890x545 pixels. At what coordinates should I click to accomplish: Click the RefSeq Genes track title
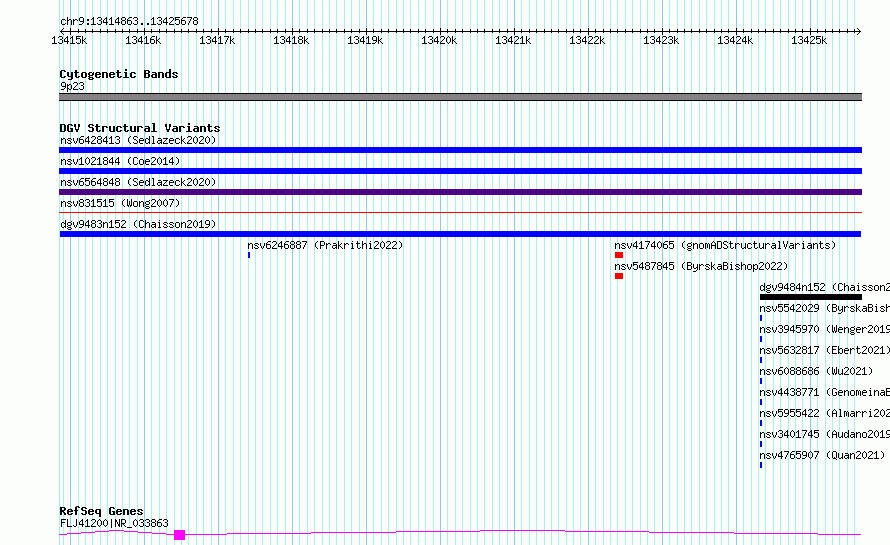pyautogui.click(x=101, y=511)
